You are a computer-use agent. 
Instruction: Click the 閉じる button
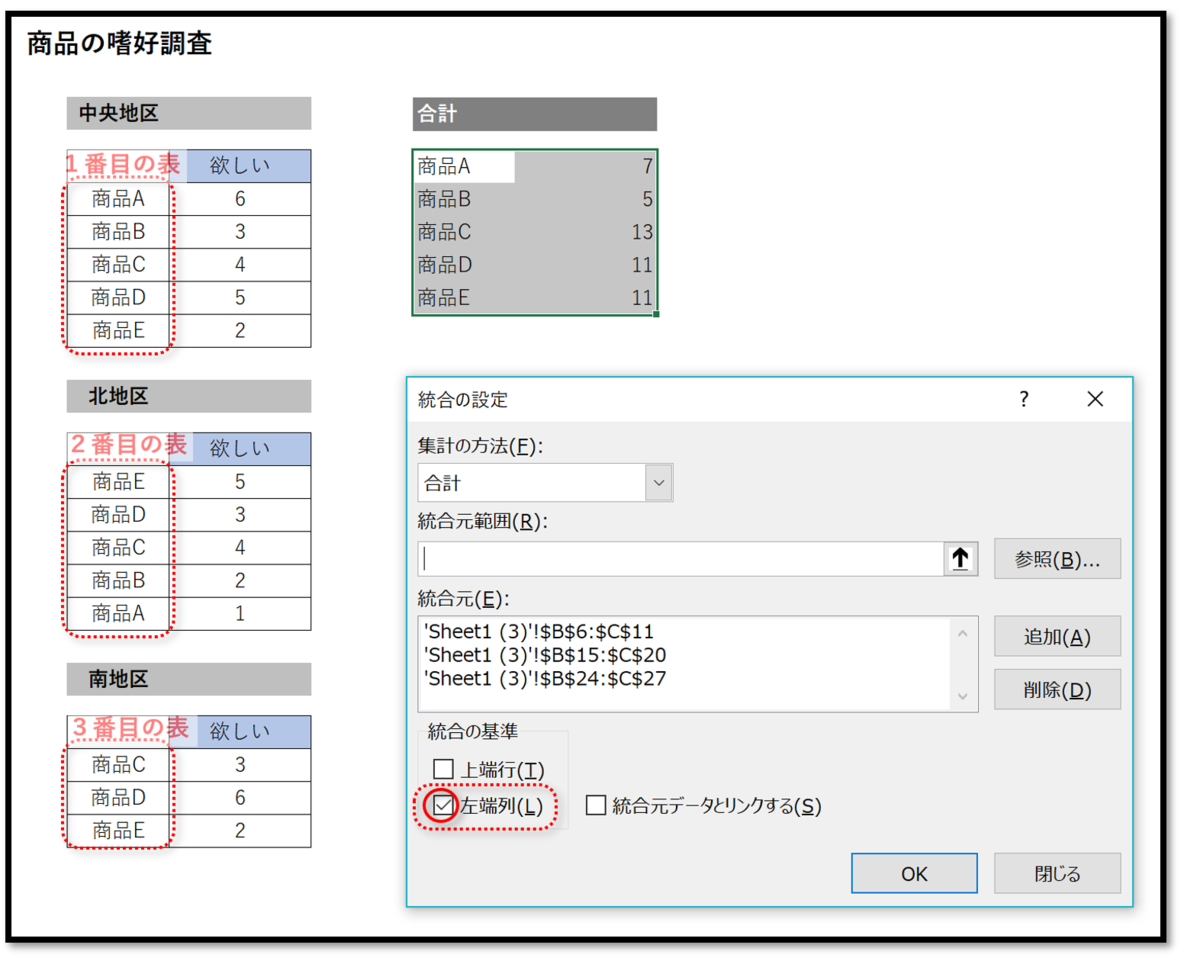[1056, 872]
